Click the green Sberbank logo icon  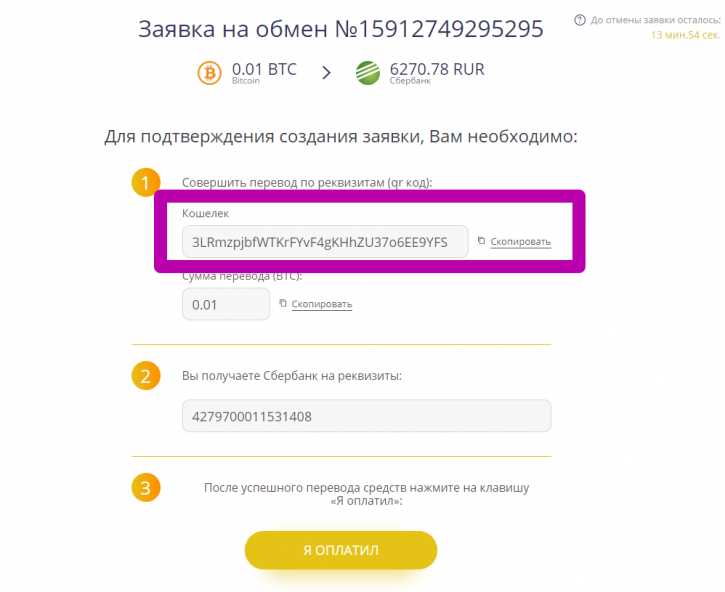pos(368,73)
